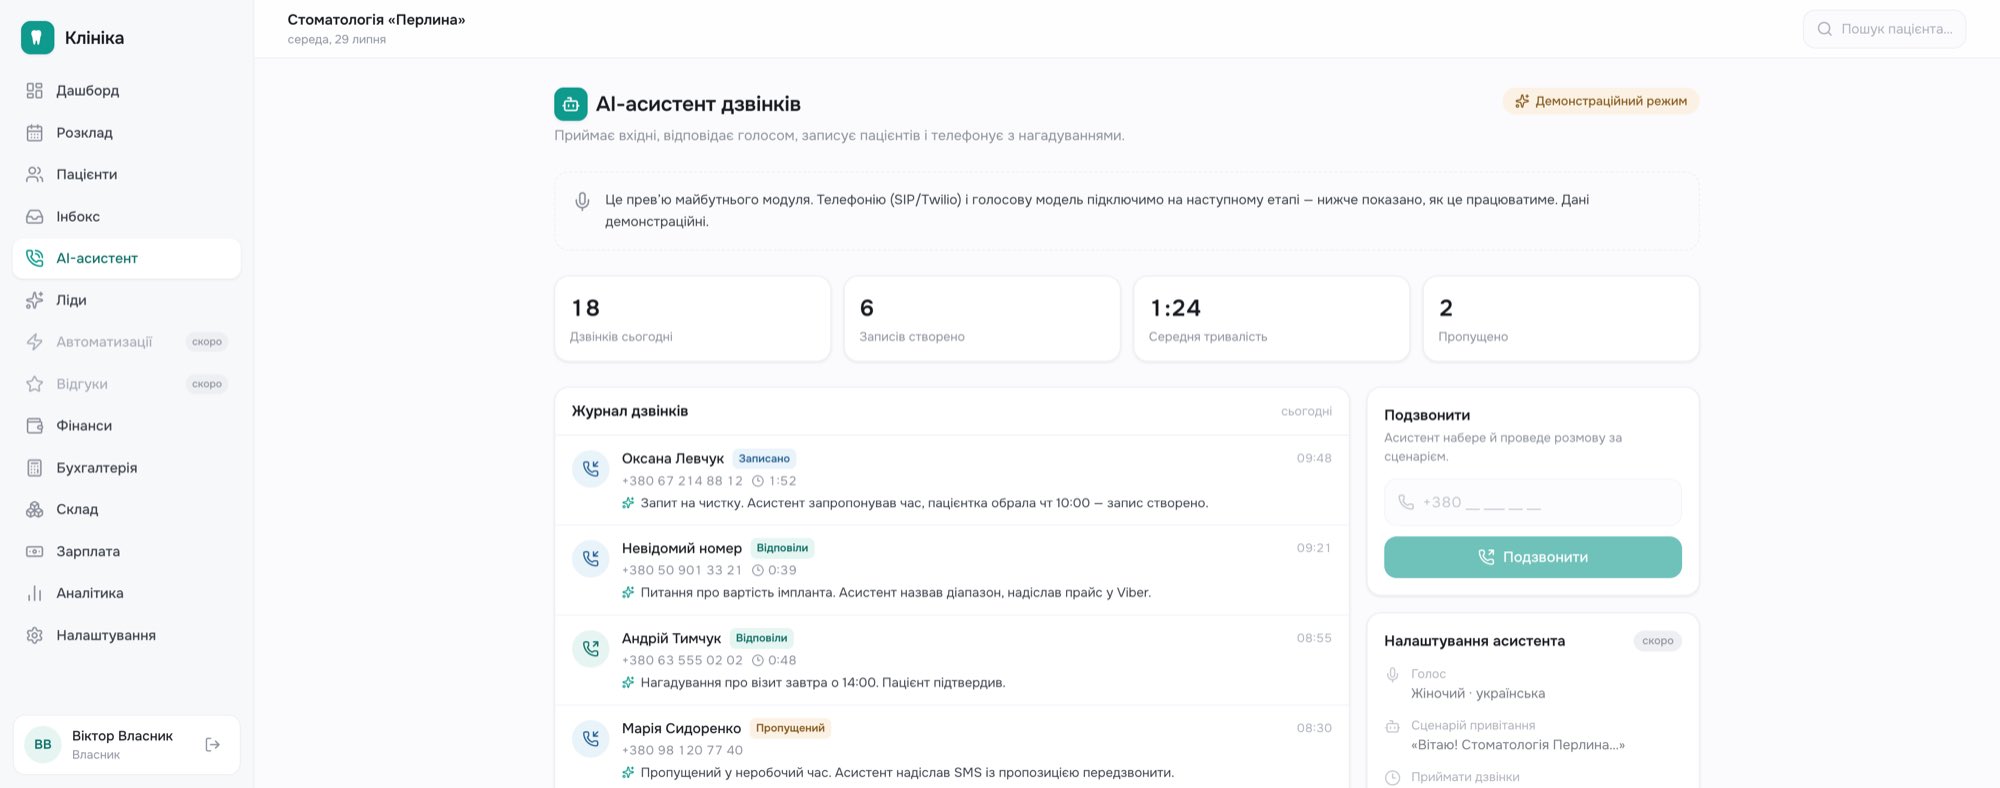Click the microphone icon in the preview notice

pos(582,201)
